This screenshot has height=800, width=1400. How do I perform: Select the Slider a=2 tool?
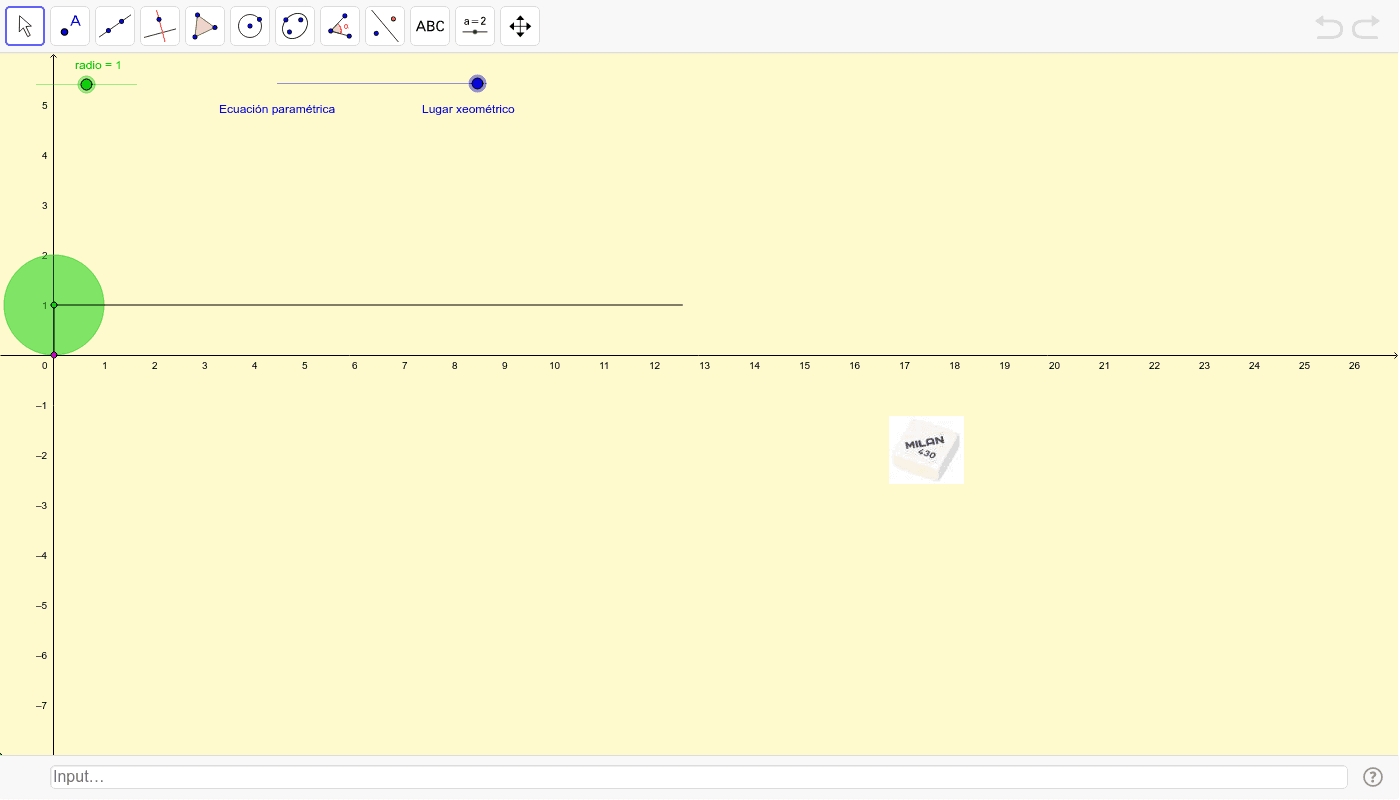point(475,26)
